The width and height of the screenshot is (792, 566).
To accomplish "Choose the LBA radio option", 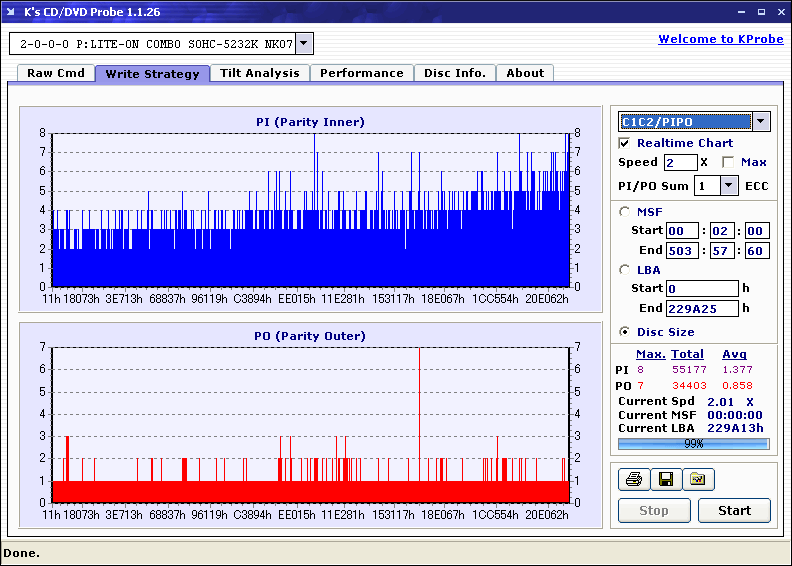I will click(x=625, y=270).
